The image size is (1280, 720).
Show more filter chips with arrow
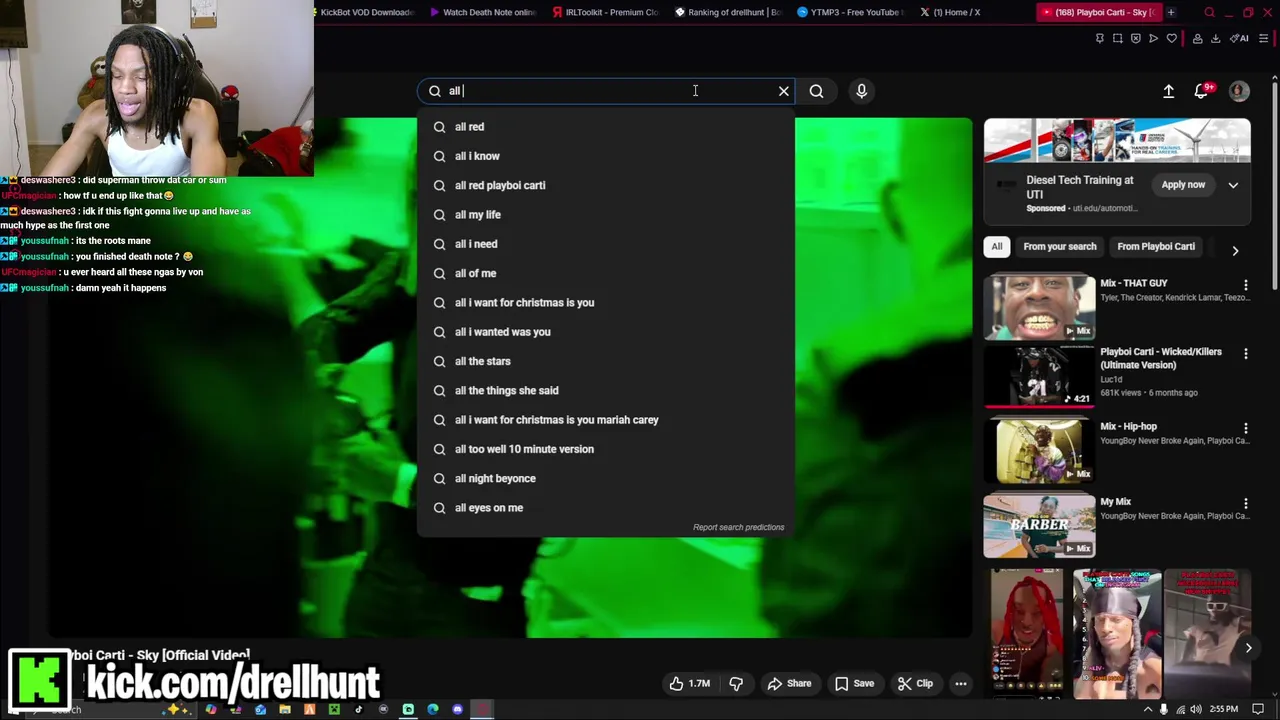pyautogui.click(x=1235, y=251)
